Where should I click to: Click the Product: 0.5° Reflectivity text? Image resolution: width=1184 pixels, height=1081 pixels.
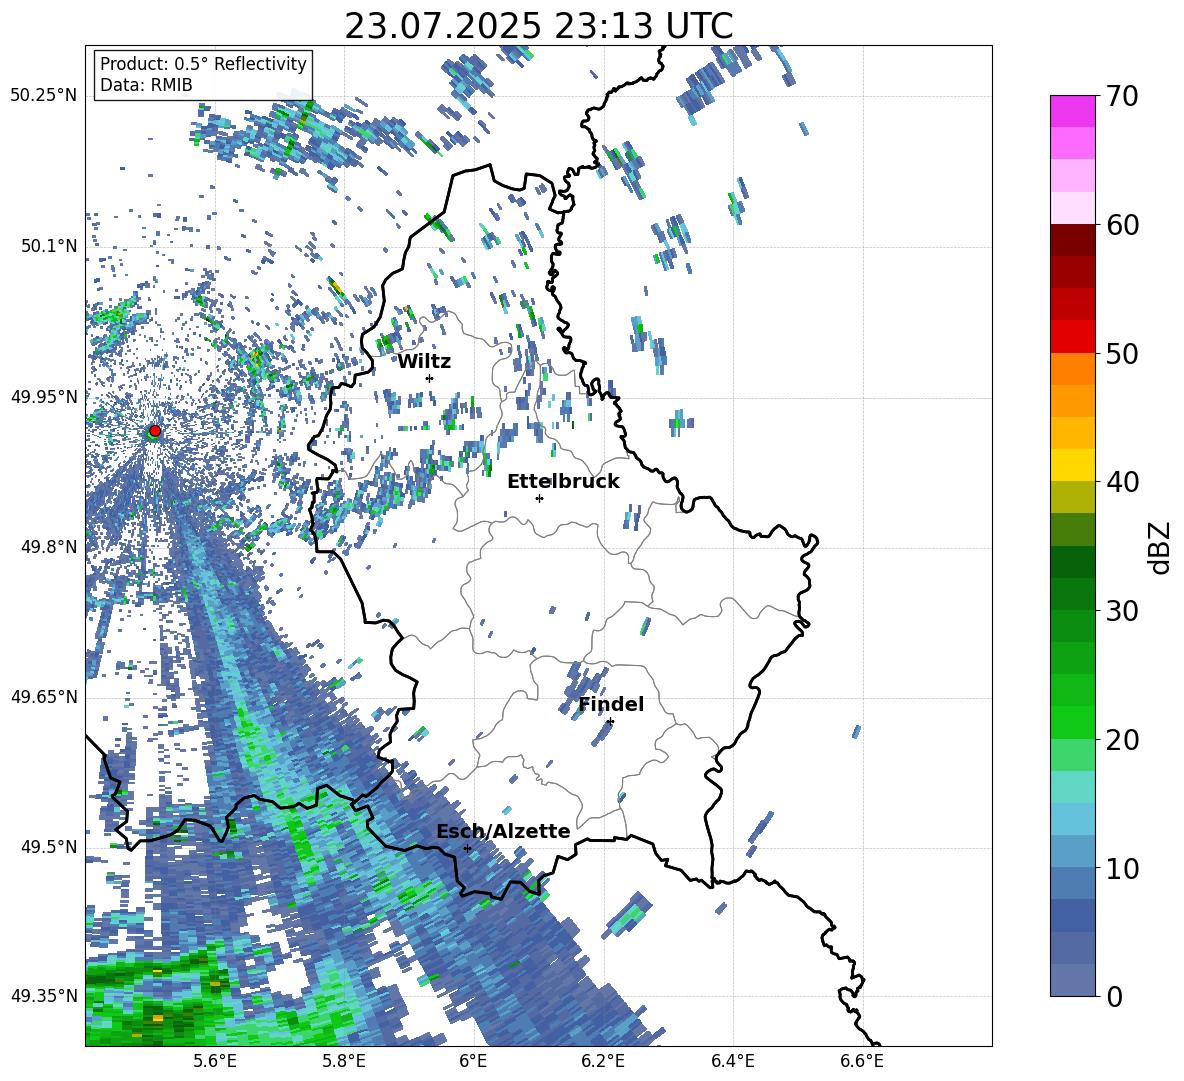(x=203, y=63)
